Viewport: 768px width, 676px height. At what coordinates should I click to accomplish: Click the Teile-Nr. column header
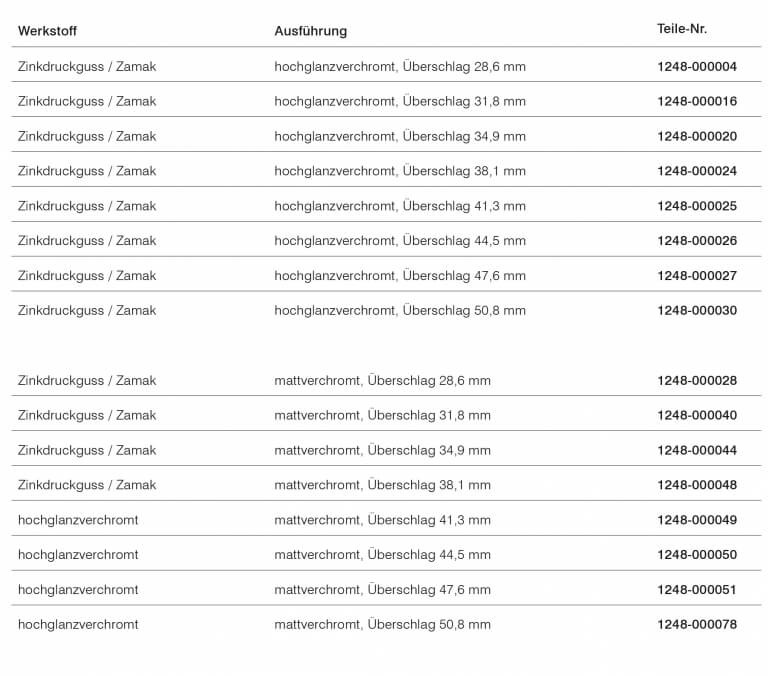coord(681,29)
